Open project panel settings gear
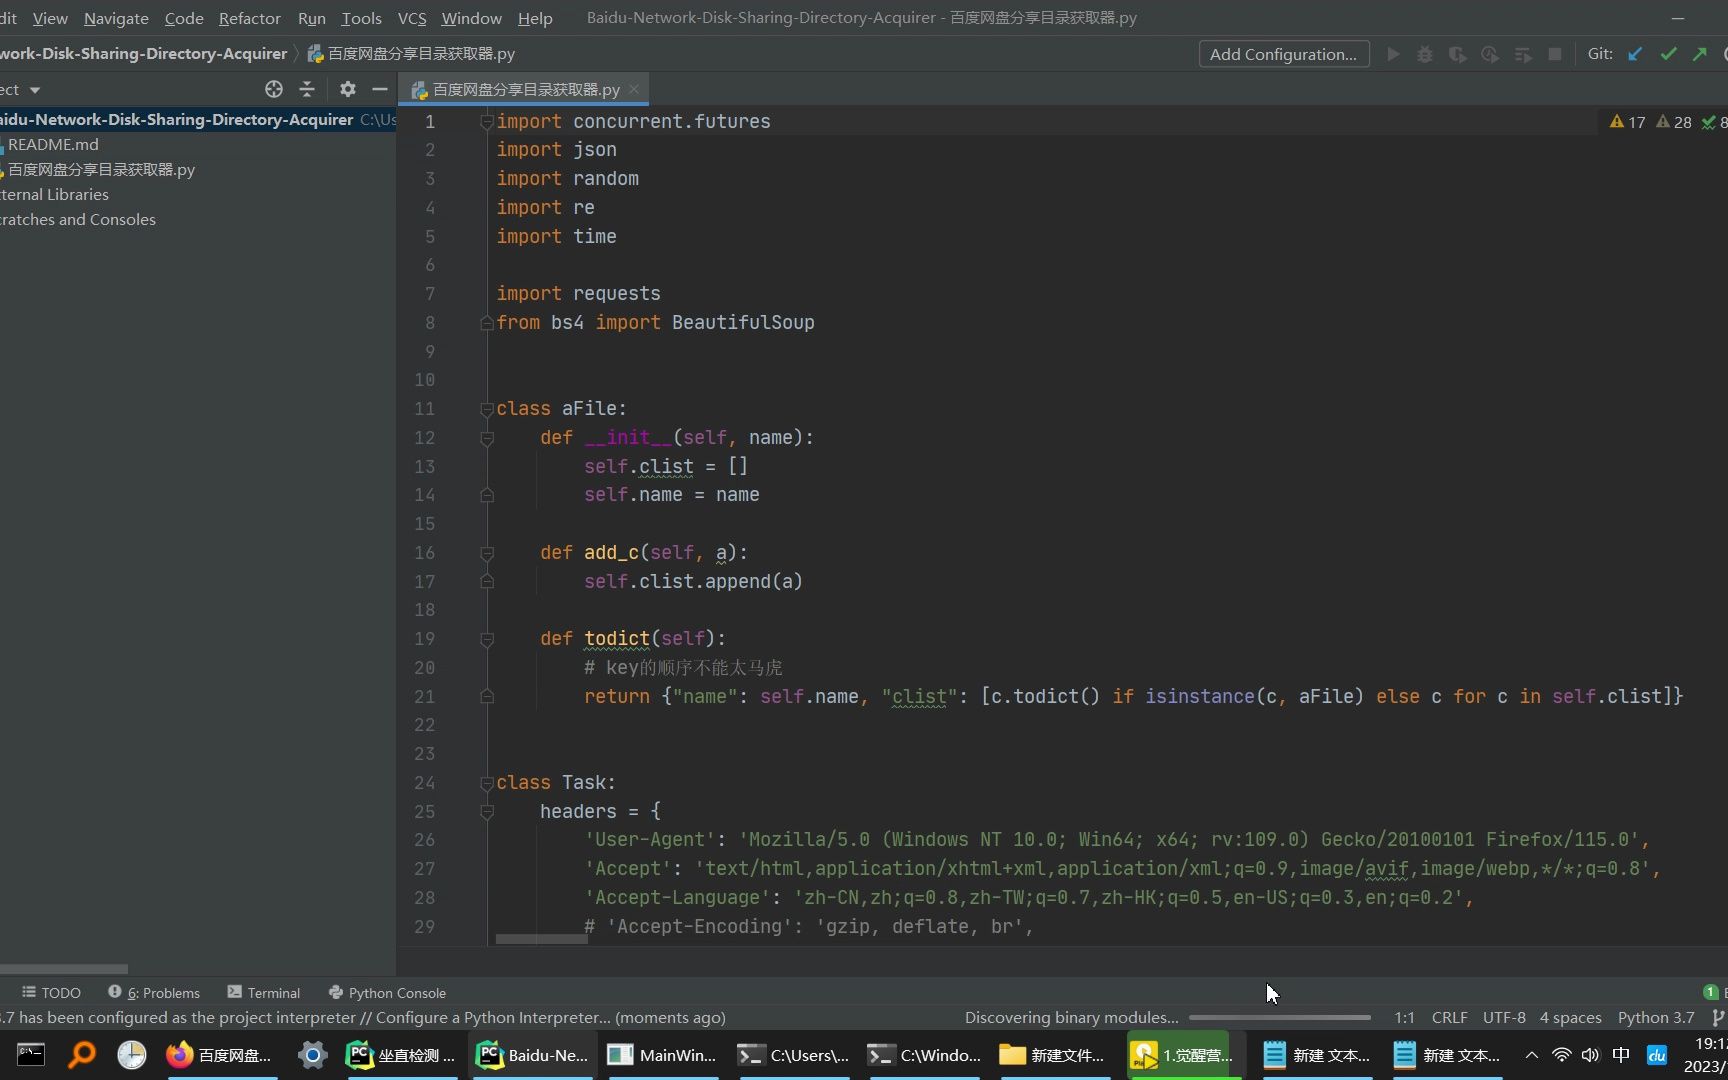 (x=347, y=89)
